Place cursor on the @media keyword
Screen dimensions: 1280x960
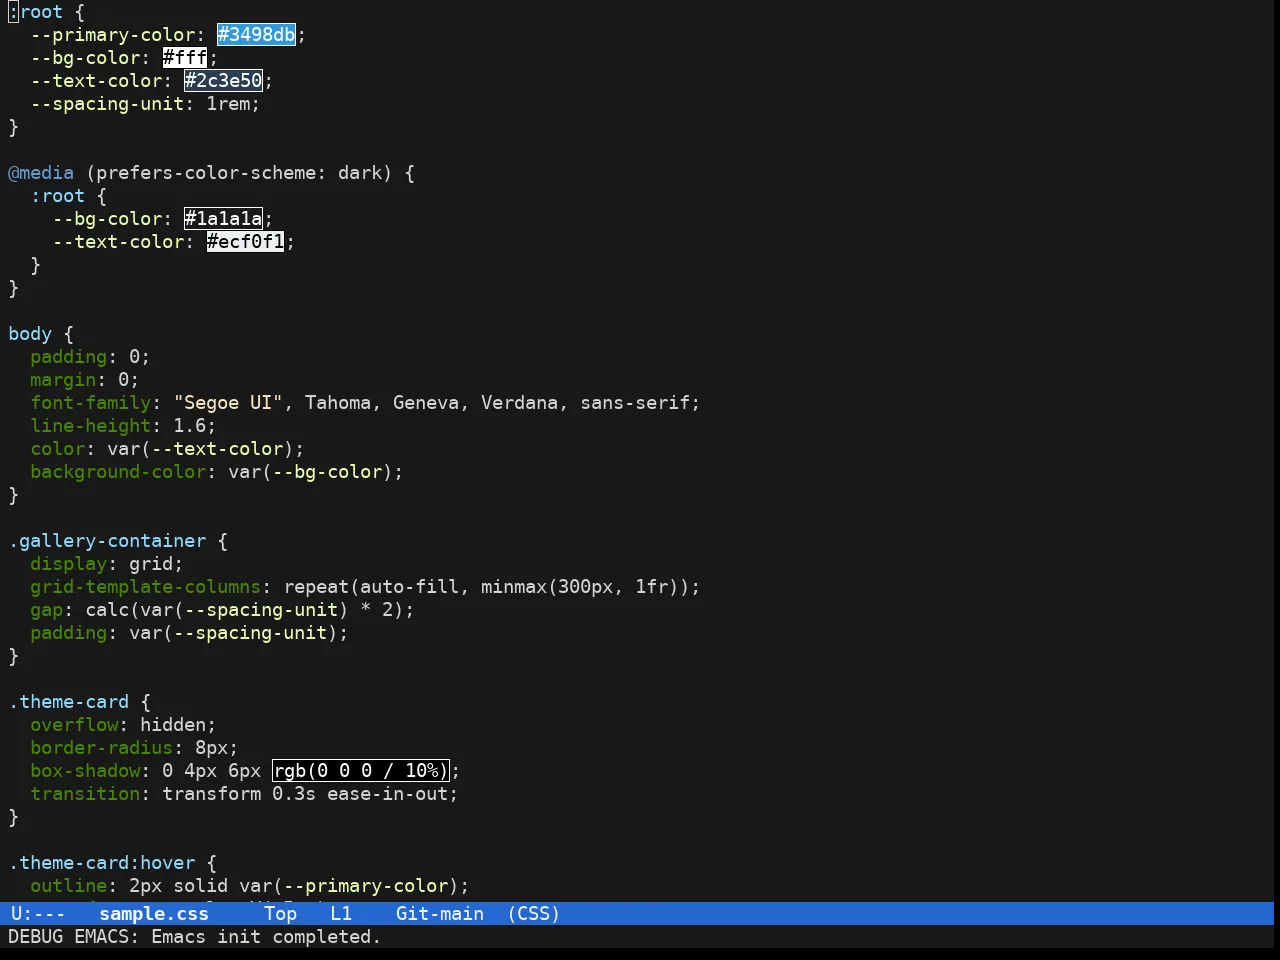click(x=41, y=173)
